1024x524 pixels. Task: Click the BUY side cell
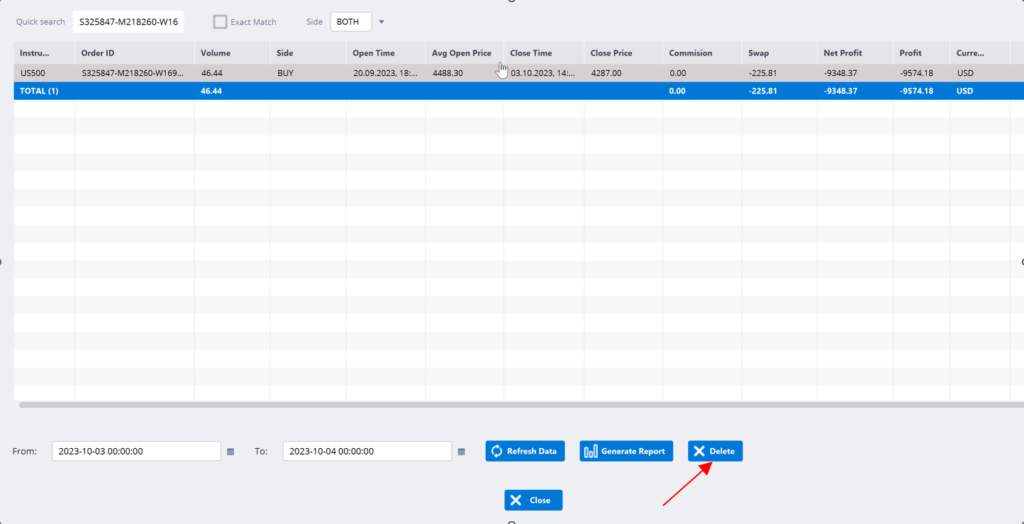308,73
